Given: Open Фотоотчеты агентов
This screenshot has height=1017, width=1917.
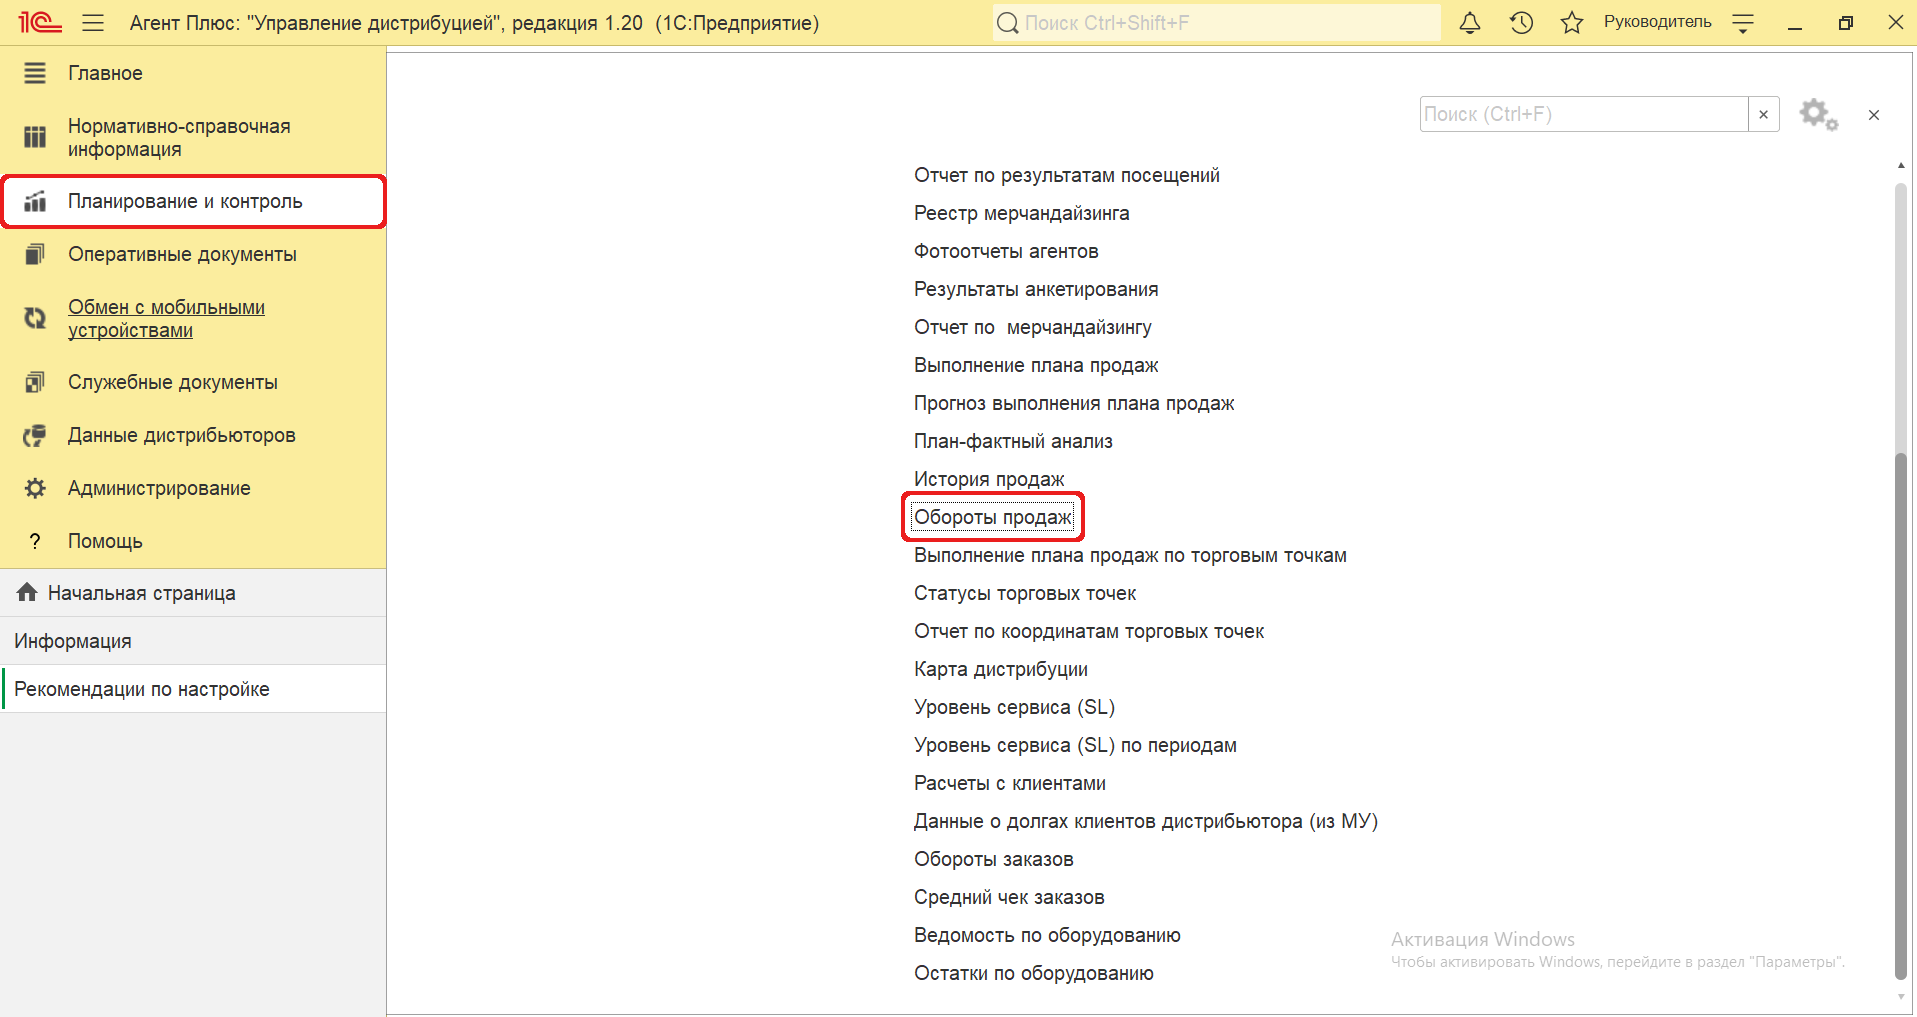Looking at the screenshot, I should (x=1006, y=251).
